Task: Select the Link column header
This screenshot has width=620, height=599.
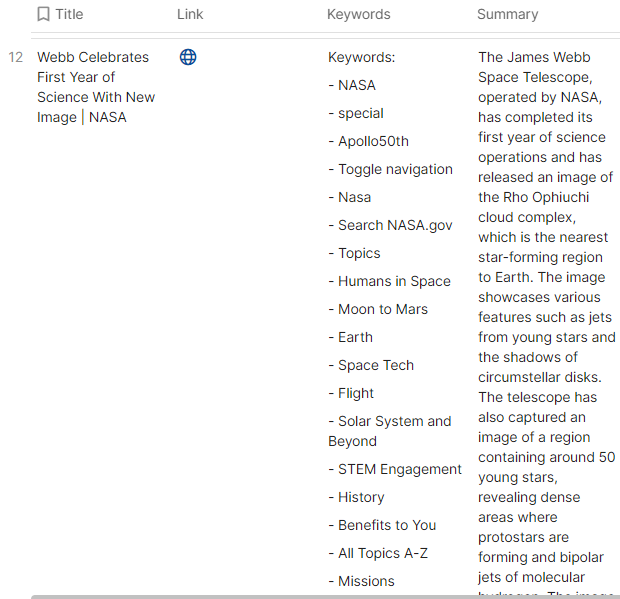Action: click(x=190, y=14)
